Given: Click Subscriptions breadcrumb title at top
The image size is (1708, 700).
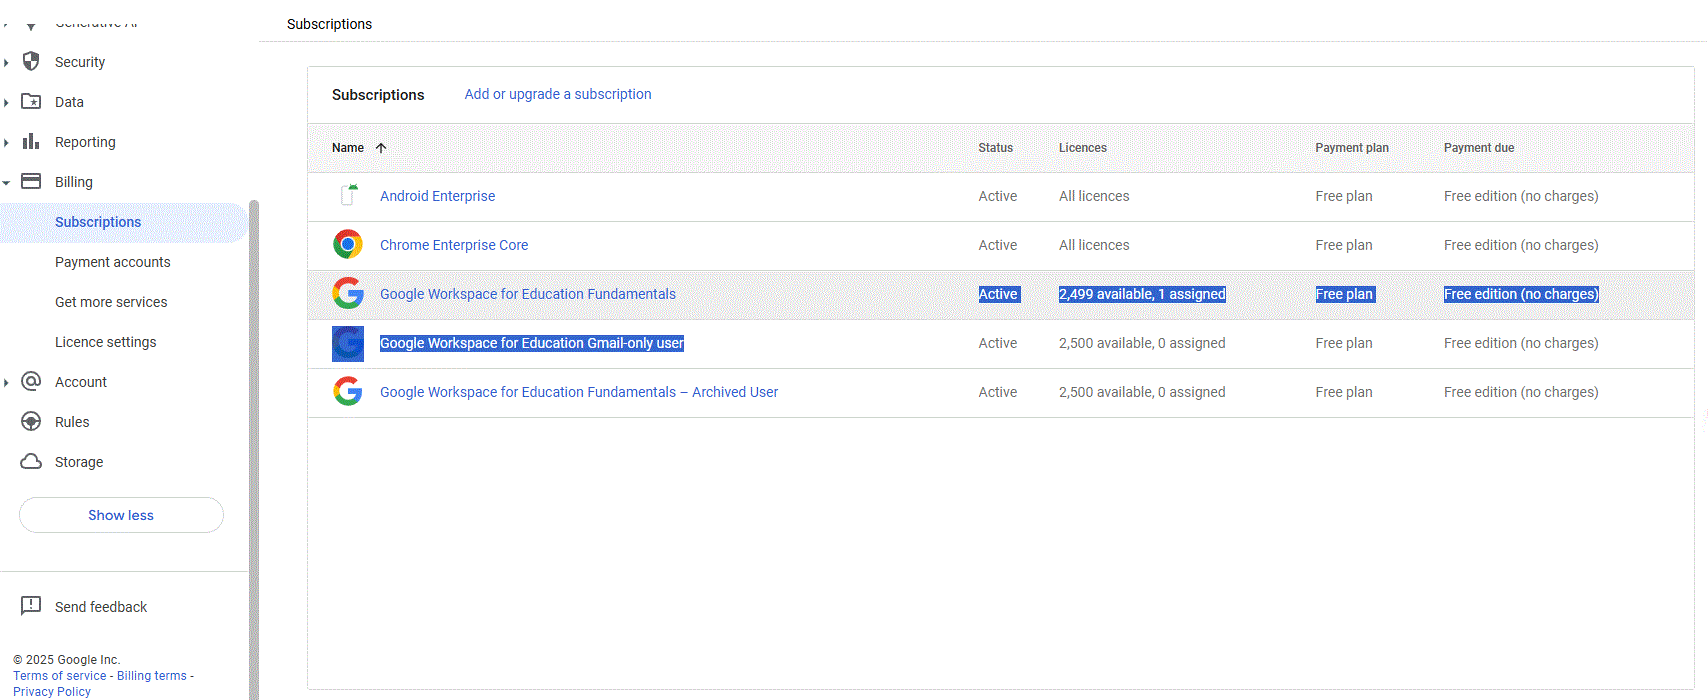Looking at the screenshot, I should pos(329,24).
